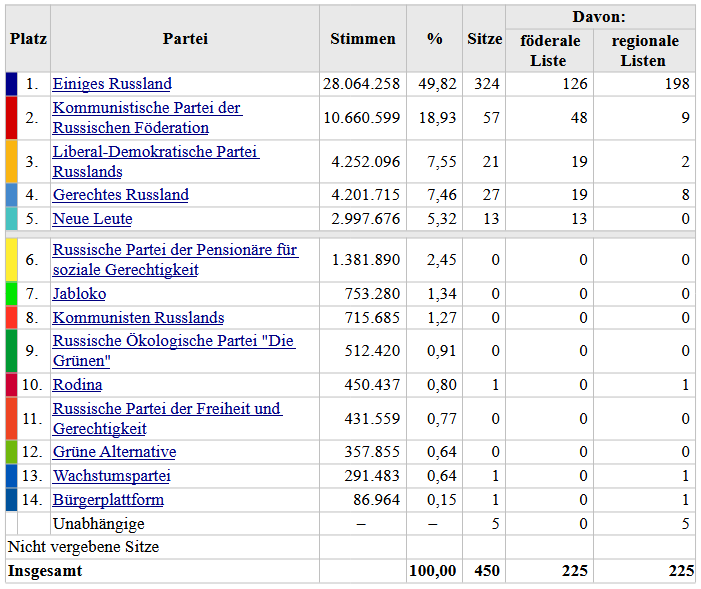The image size is (701, 589).
Task: Open the Wachstumspartei link
Action: click(111, 476)
